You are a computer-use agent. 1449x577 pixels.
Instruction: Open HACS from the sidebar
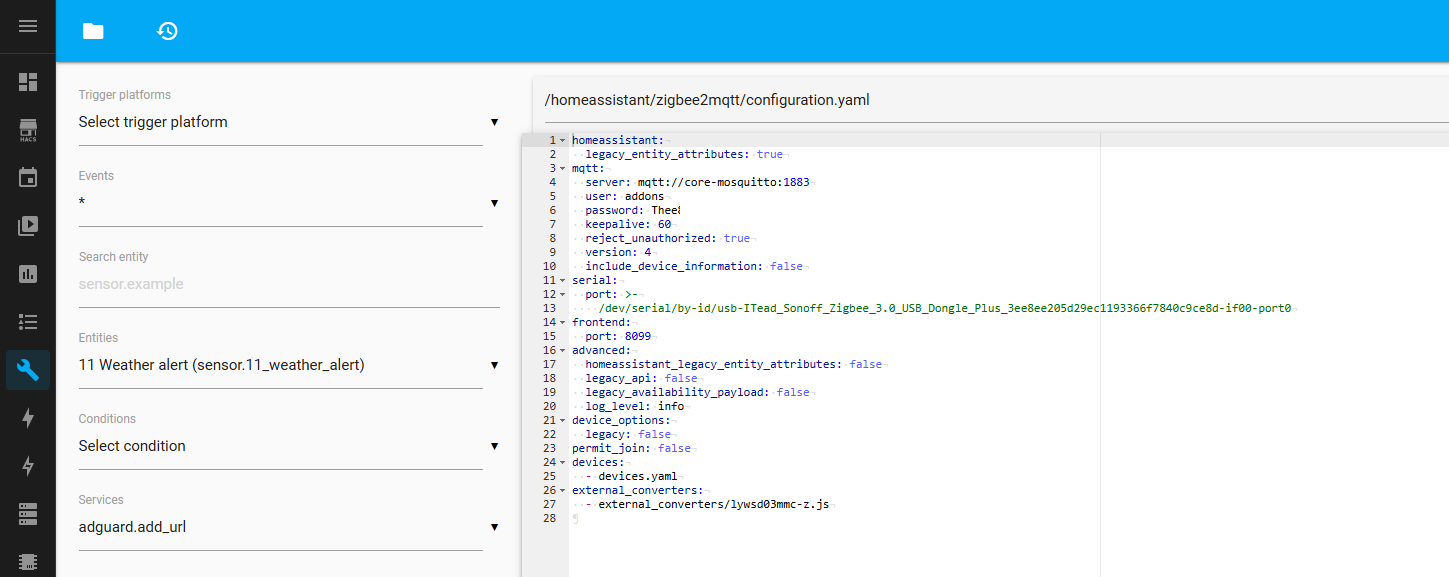point(28,130)
